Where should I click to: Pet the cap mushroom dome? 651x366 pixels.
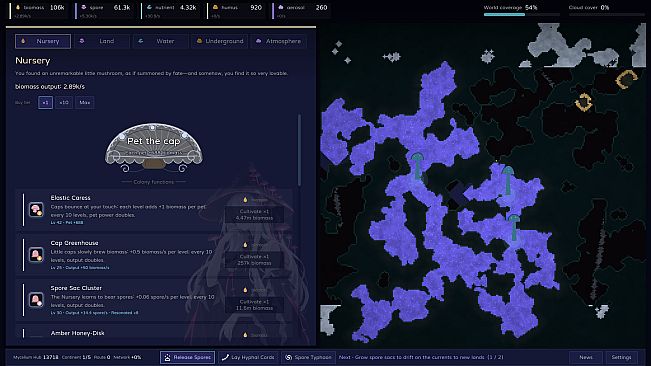[x=154, y=147]
